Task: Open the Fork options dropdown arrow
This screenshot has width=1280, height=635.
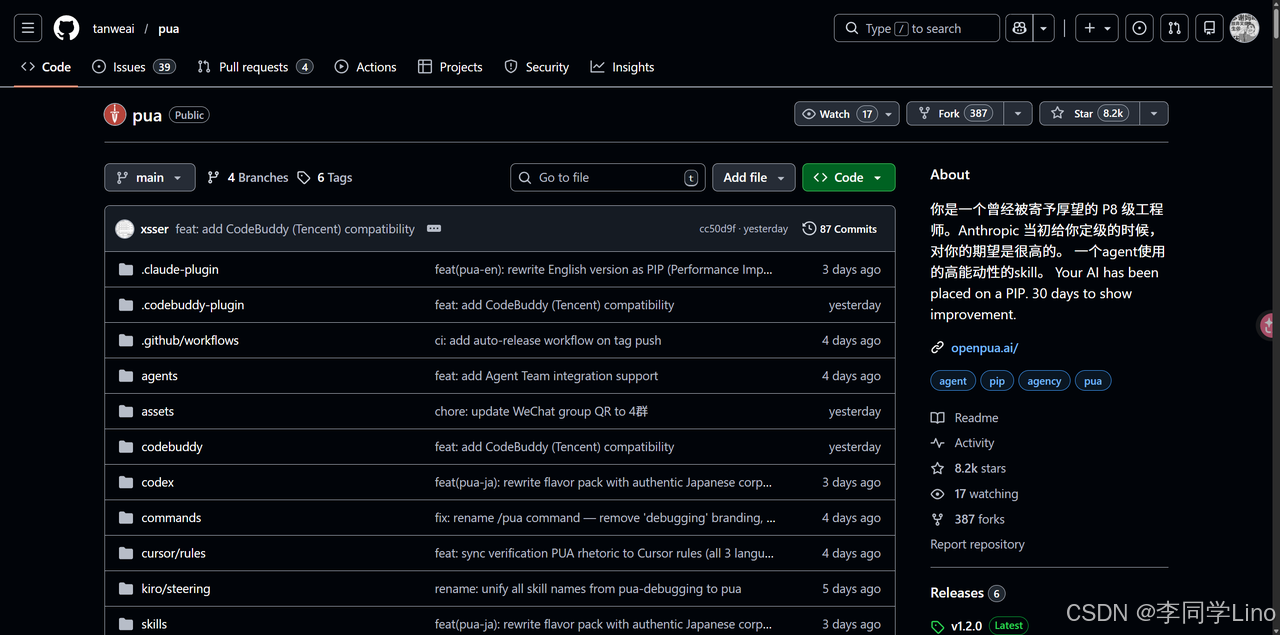Action: [1018, 114]
